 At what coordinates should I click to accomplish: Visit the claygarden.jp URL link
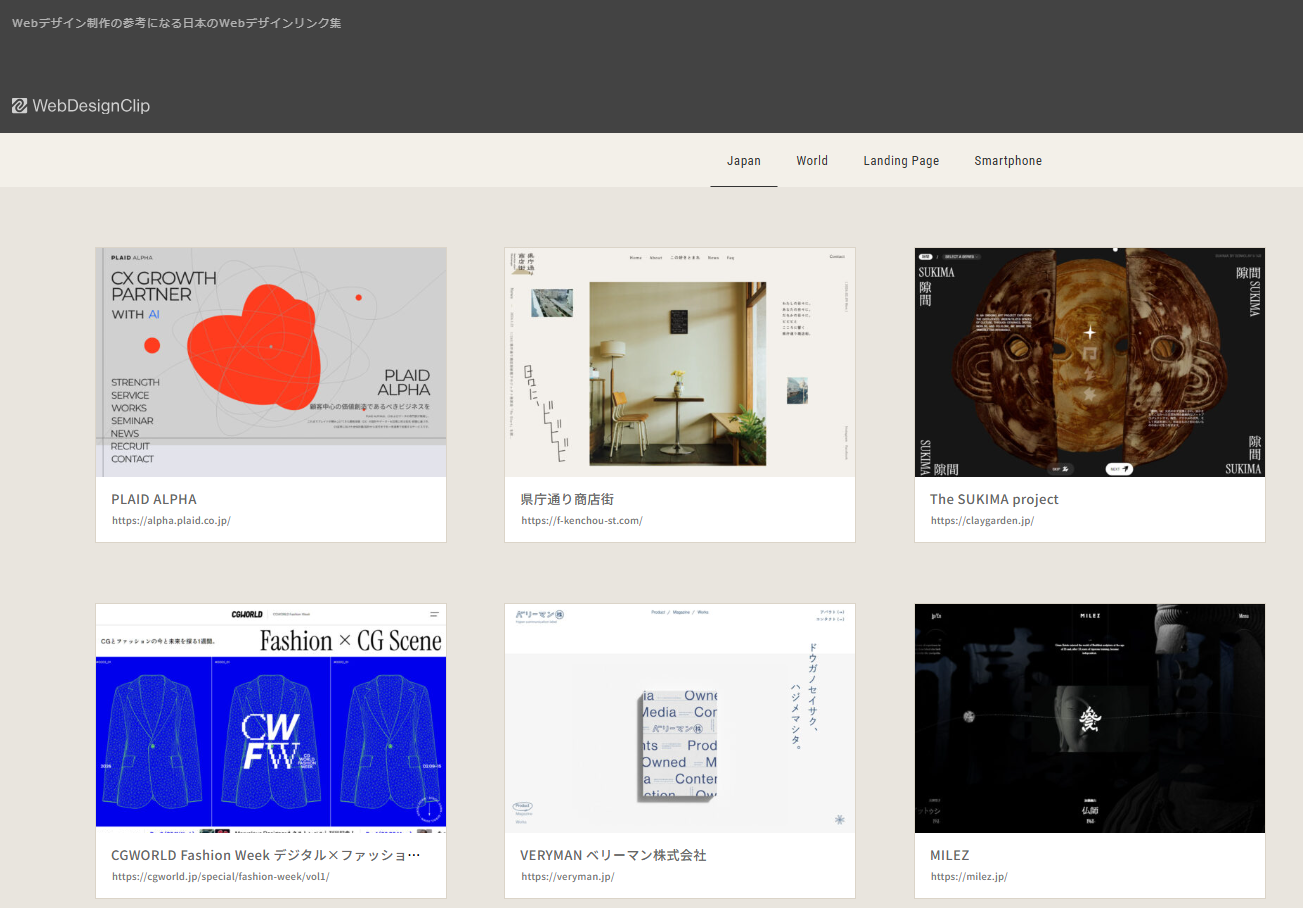tap(981, 521)
